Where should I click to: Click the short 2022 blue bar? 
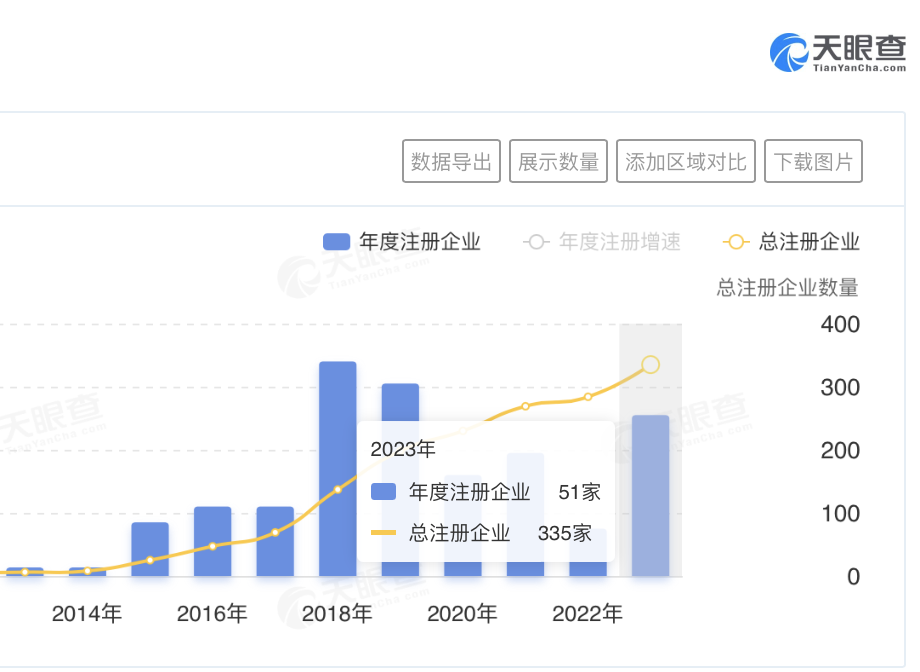click(x=588, y=565)
